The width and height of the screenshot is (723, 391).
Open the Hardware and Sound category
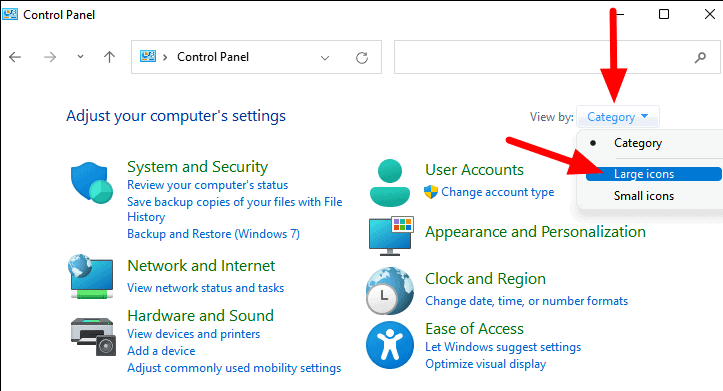point(201,315)
